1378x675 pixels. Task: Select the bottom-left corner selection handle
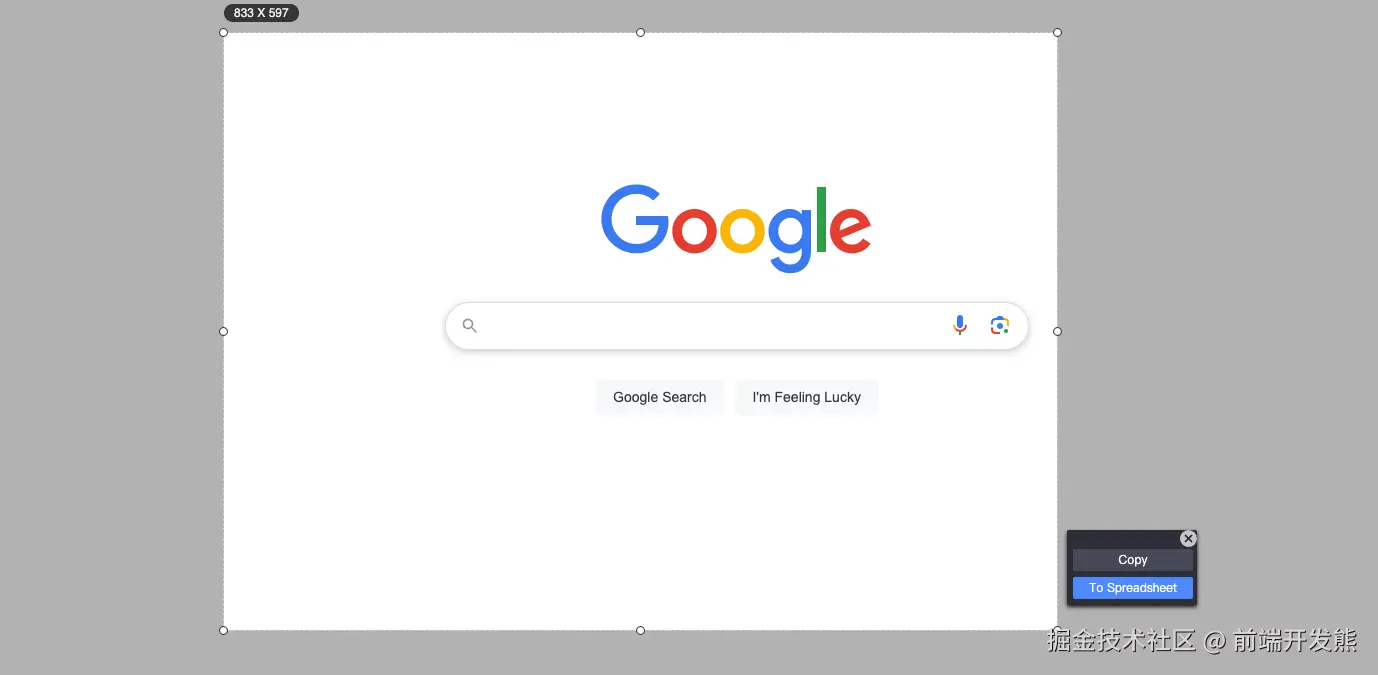(224, 630)
